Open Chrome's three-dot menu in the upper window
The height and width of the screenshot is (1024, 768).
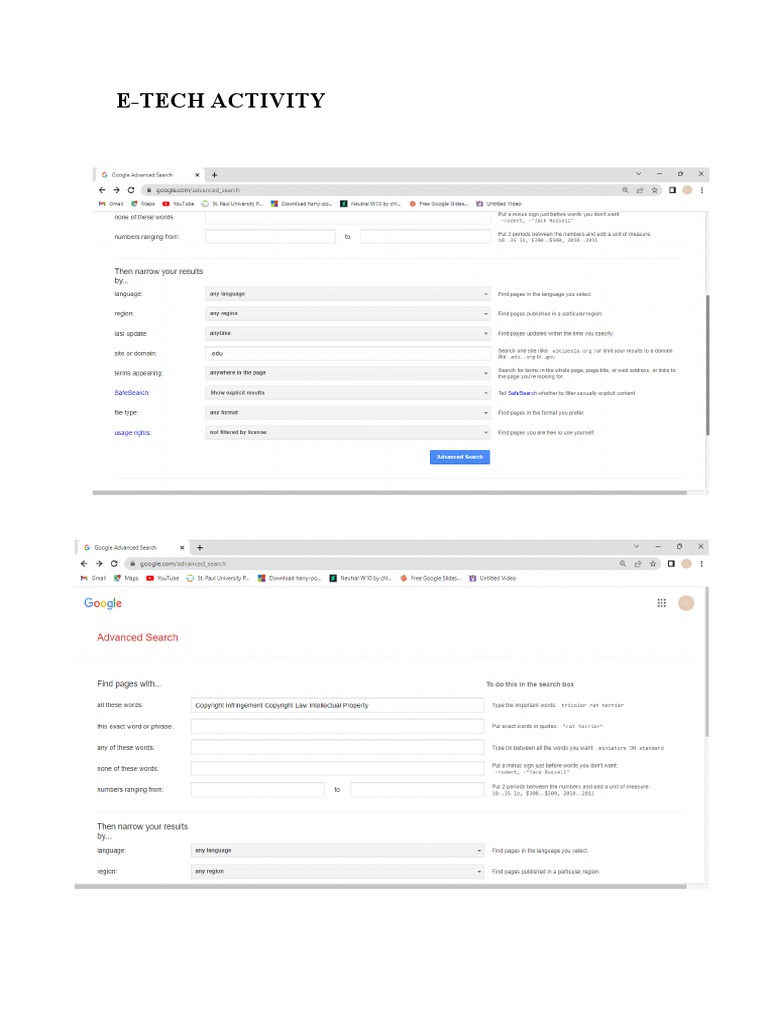pyautogui.click(x=702, y=189)
